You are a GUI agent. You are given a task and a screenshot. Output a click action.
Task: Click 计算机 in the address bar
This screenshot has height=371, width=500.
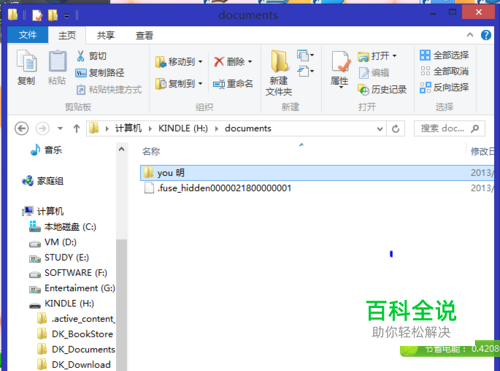click(128, 128)
